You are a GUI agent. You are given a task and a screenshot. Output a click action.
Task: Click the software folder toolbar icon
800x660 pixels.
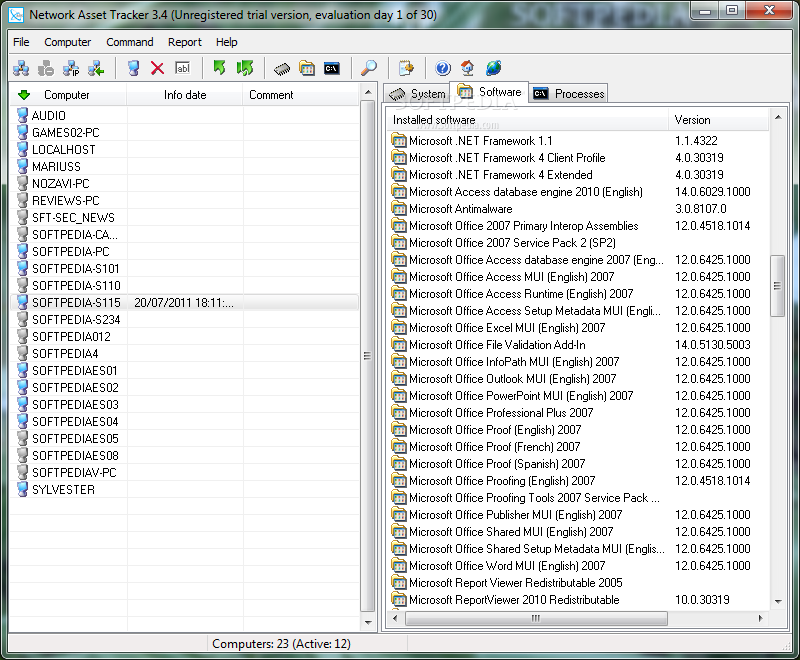[307, 68]
